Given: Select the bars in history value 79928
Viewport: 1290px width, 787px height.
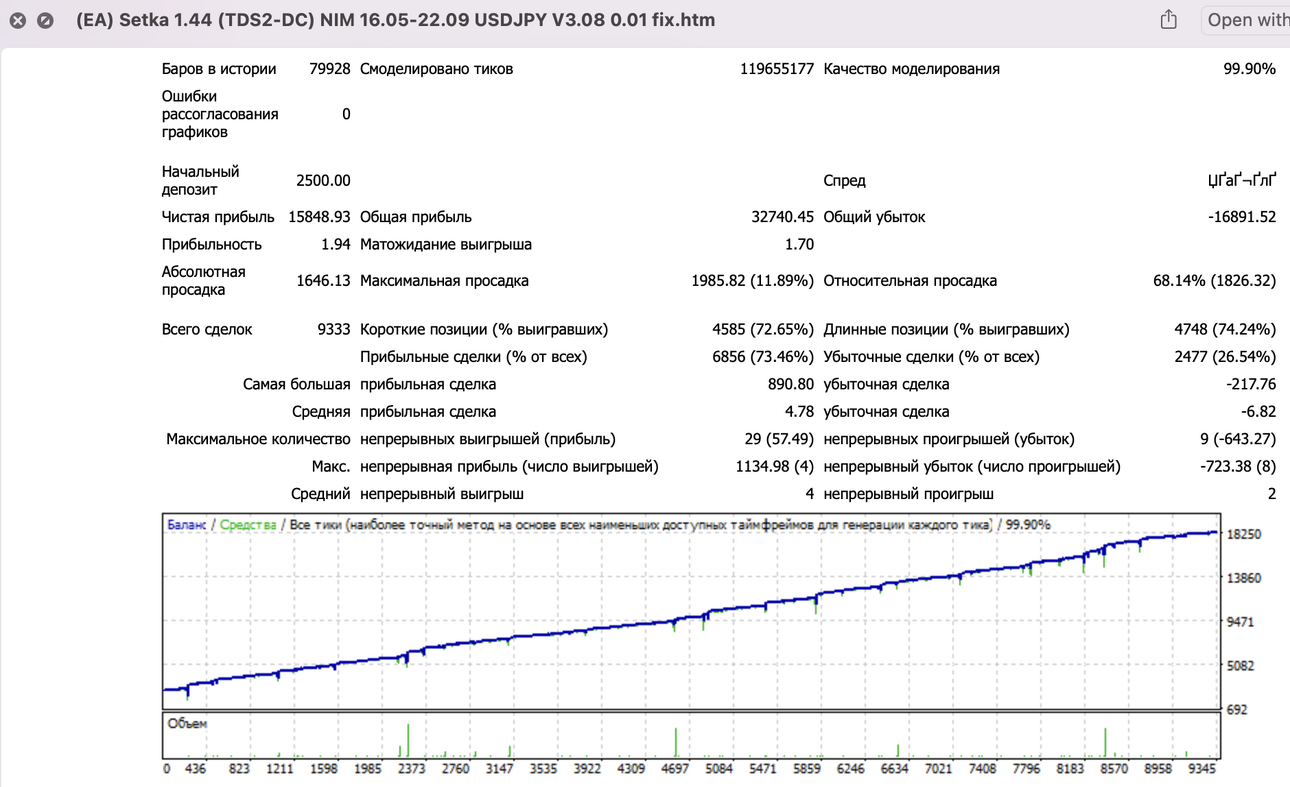Looking at the screenshot, I should [x=330, y=69].
